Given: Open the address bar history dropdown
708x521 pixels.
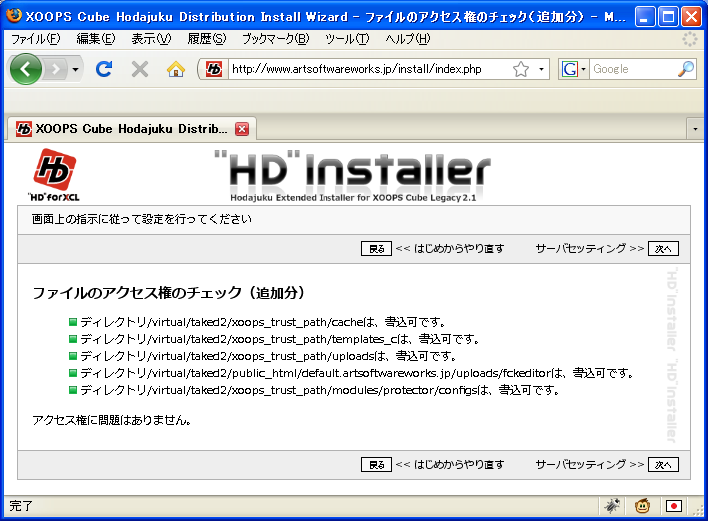Looking at the screenshot, I should coord(541,69).
